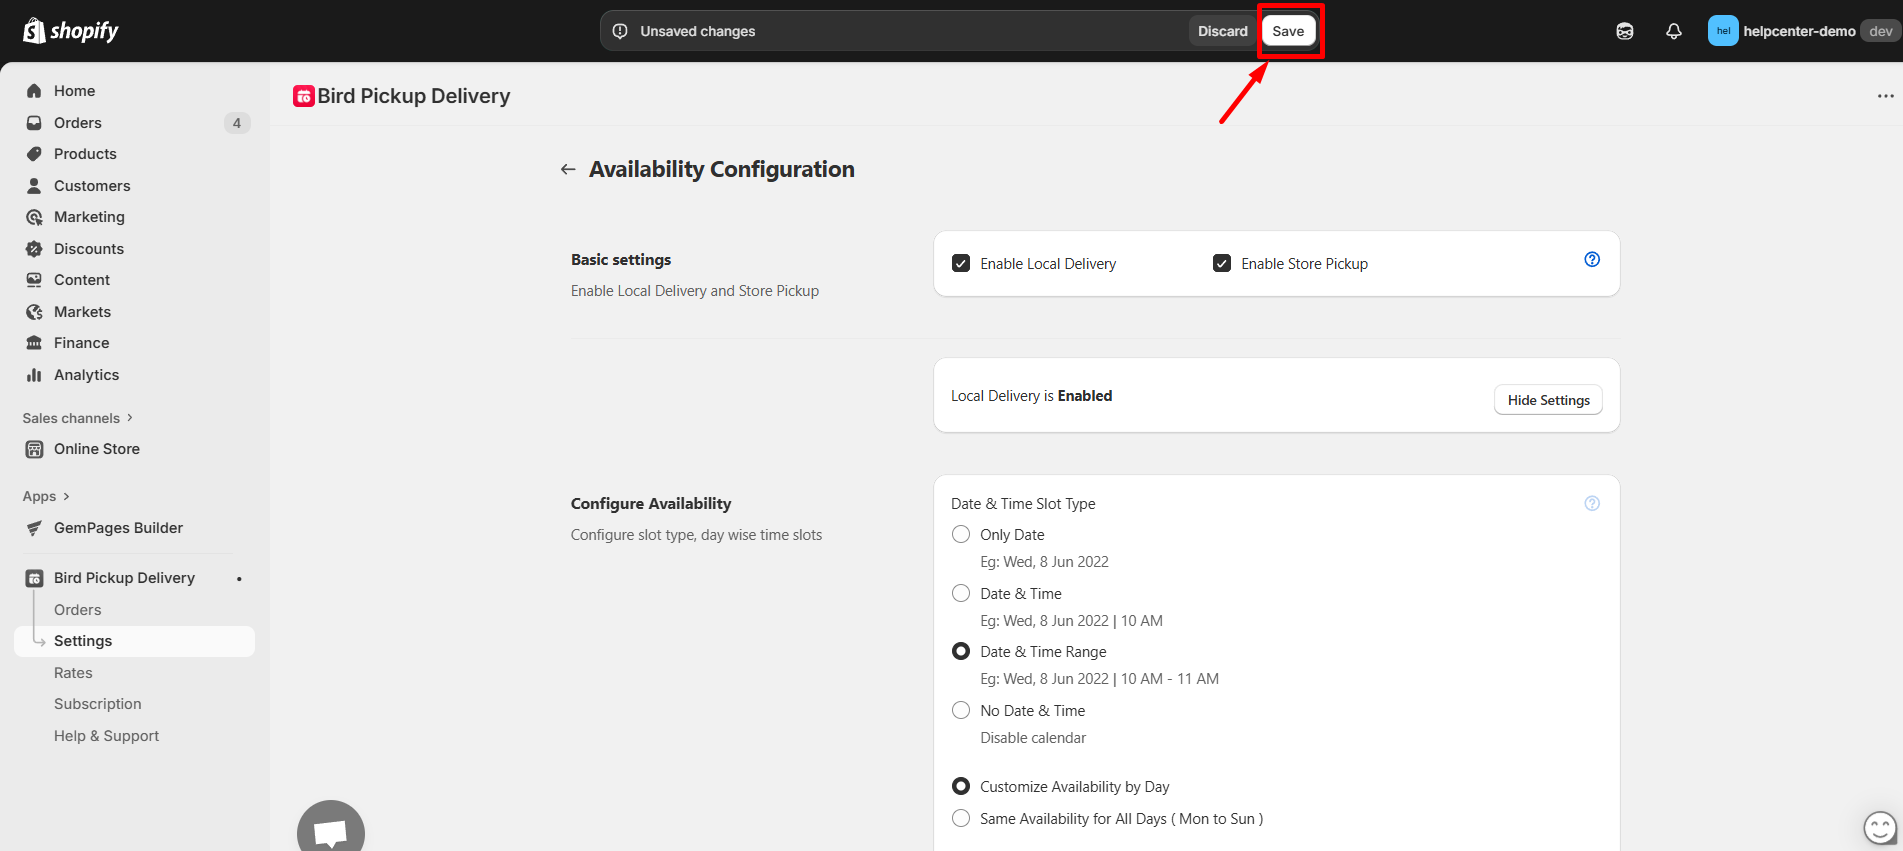1903x851 pixels.
Task: Uncheck Enable Local Delivery checkbox
Action: 961,264
